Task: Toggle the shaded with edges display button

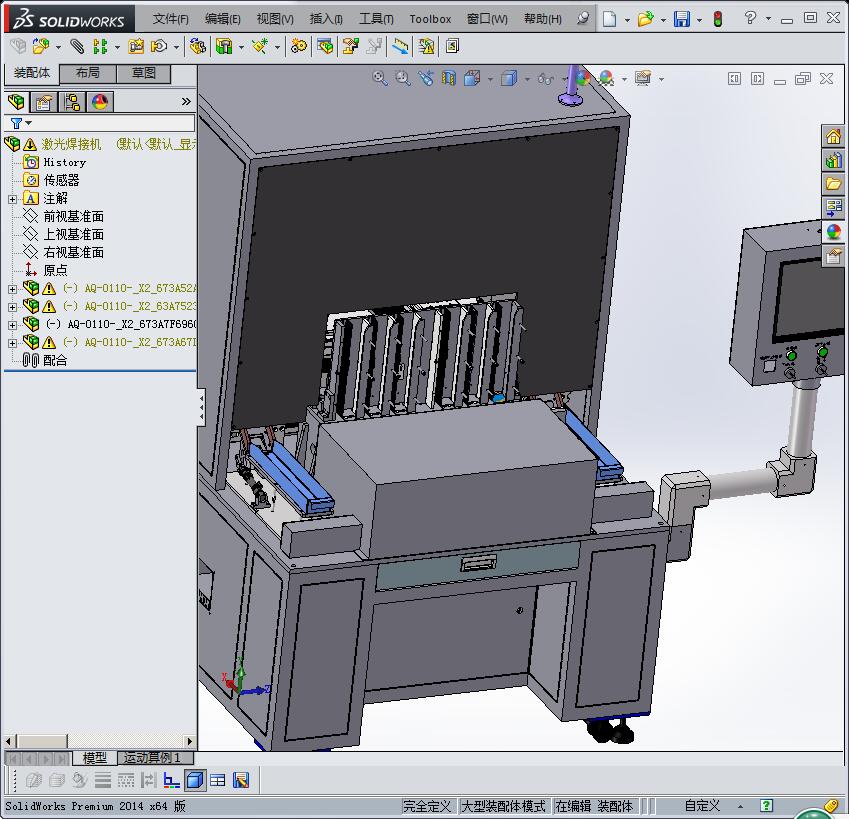Action: click(195, 780)
